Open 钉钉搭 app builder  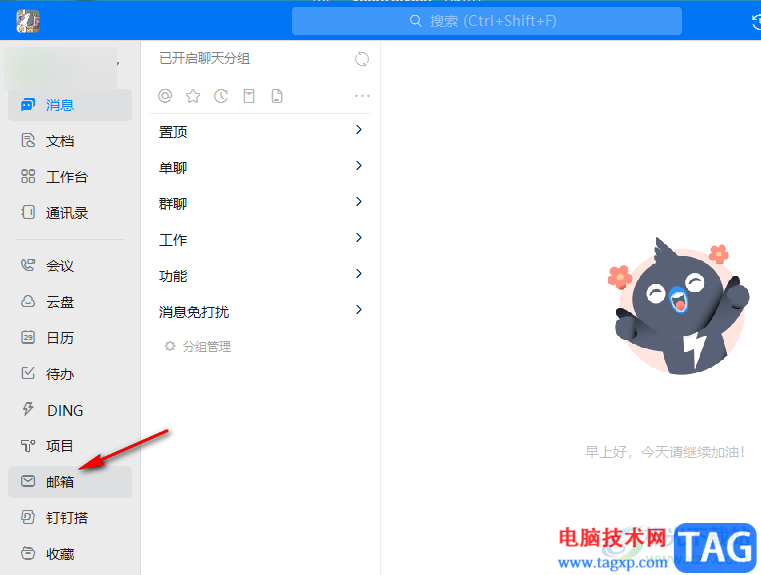70,518
